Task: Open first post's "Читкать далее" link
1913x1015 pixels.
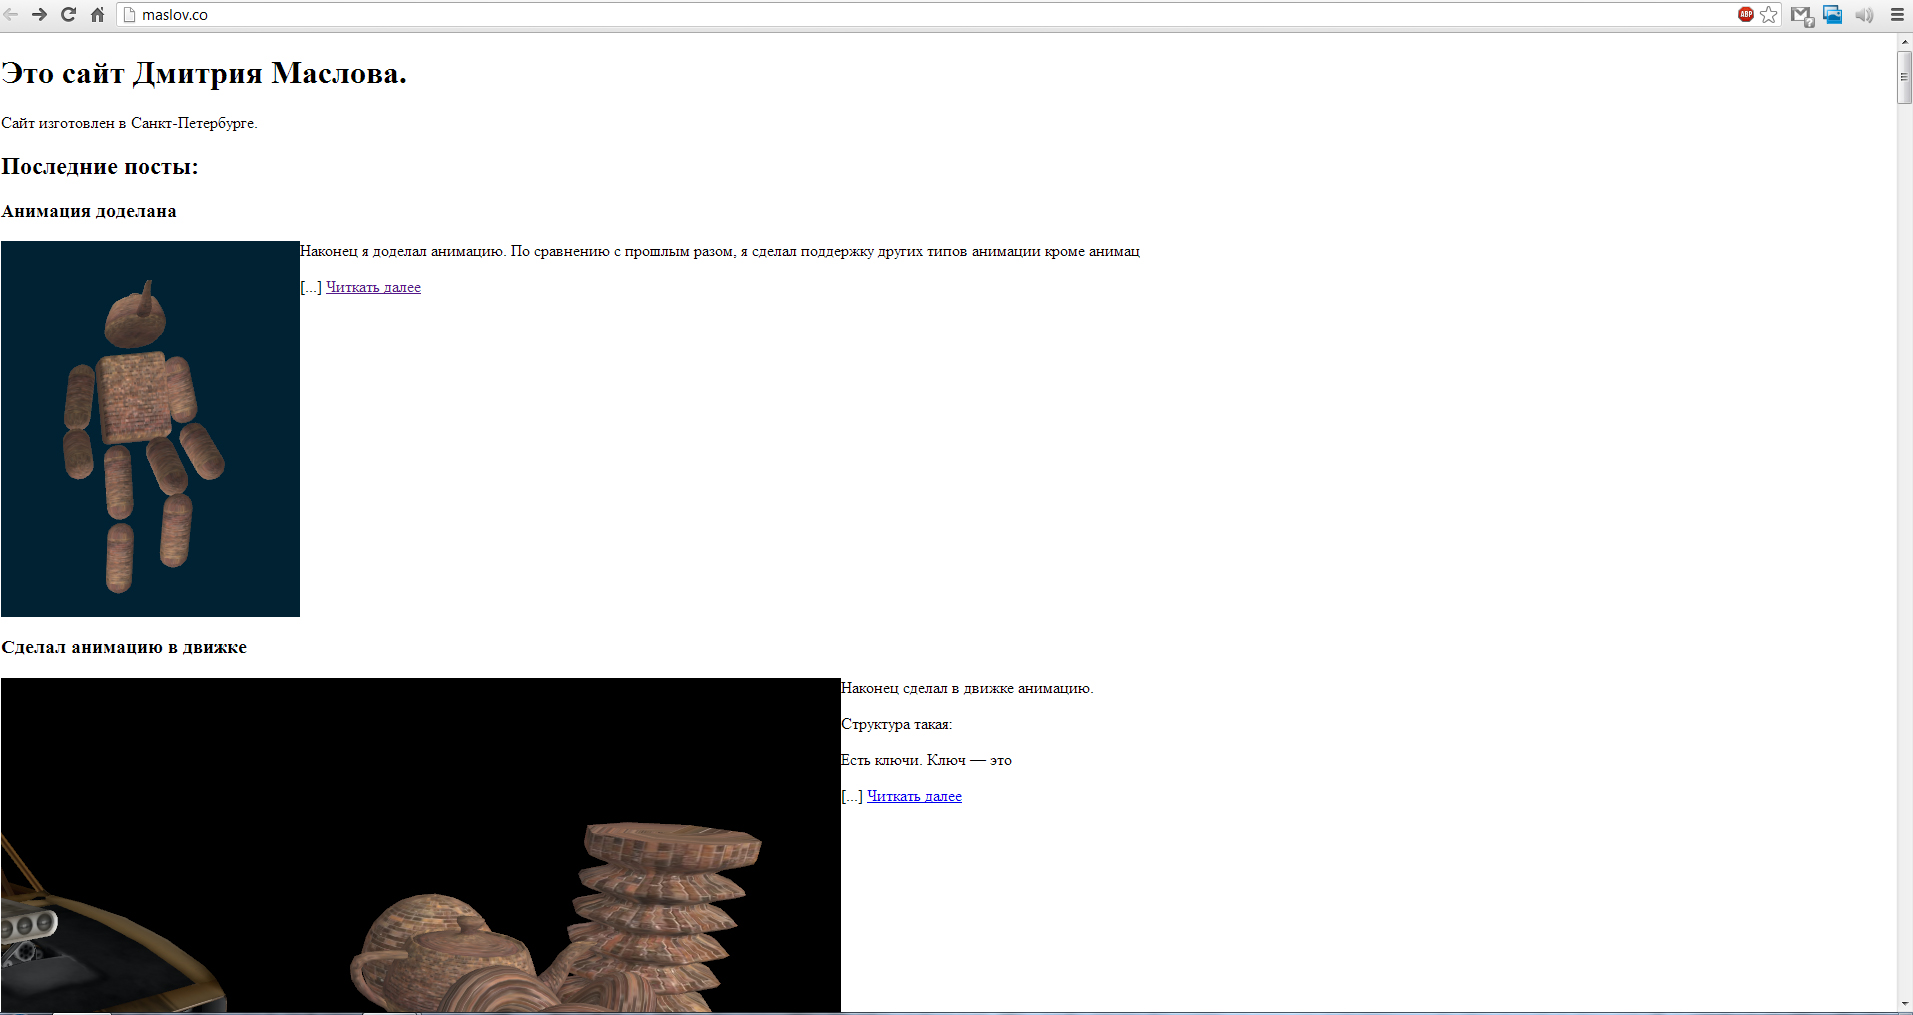Action: click(373, 288)
